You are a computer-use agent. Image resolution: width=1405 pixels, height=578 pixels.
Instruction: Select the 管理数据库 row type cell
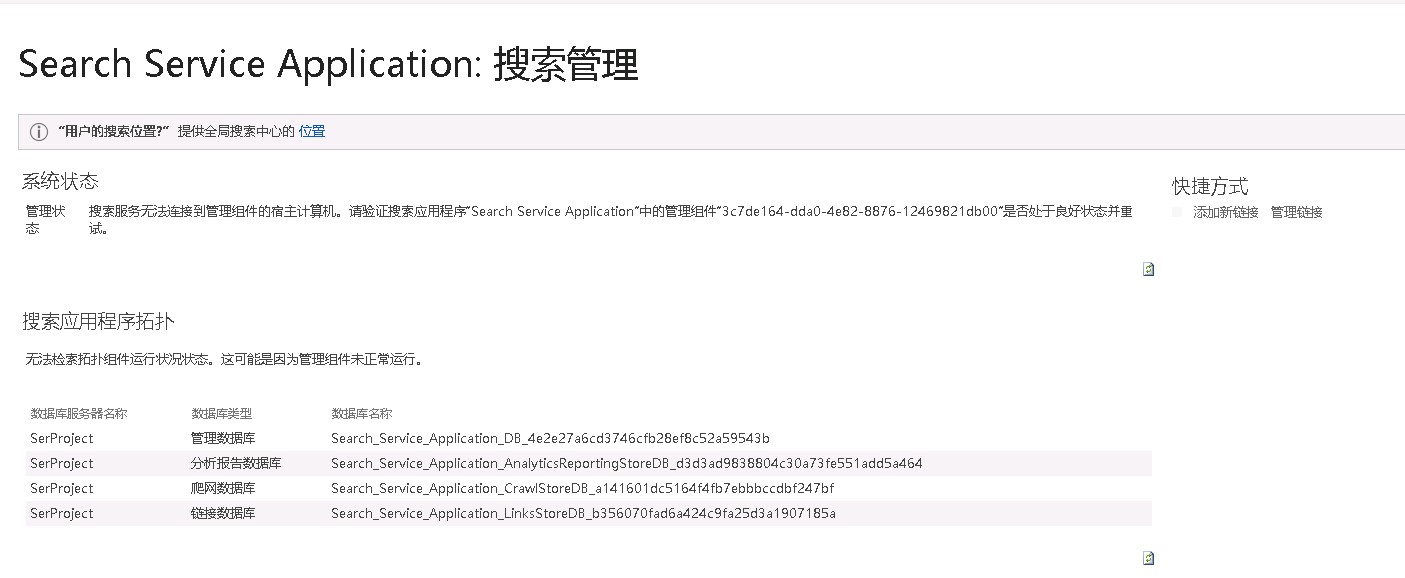(223, 438)
